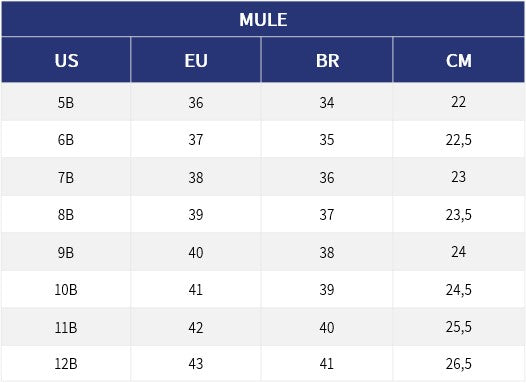Click the 22,5 CM cell
This screenshot has width=526, height=383.
click(459, 140)
